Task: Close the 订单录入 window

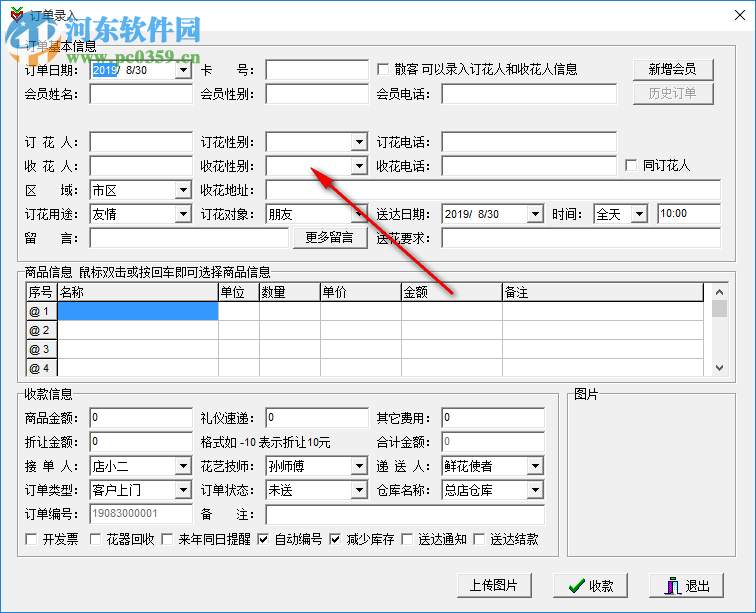Action: [x=740, y=15]
